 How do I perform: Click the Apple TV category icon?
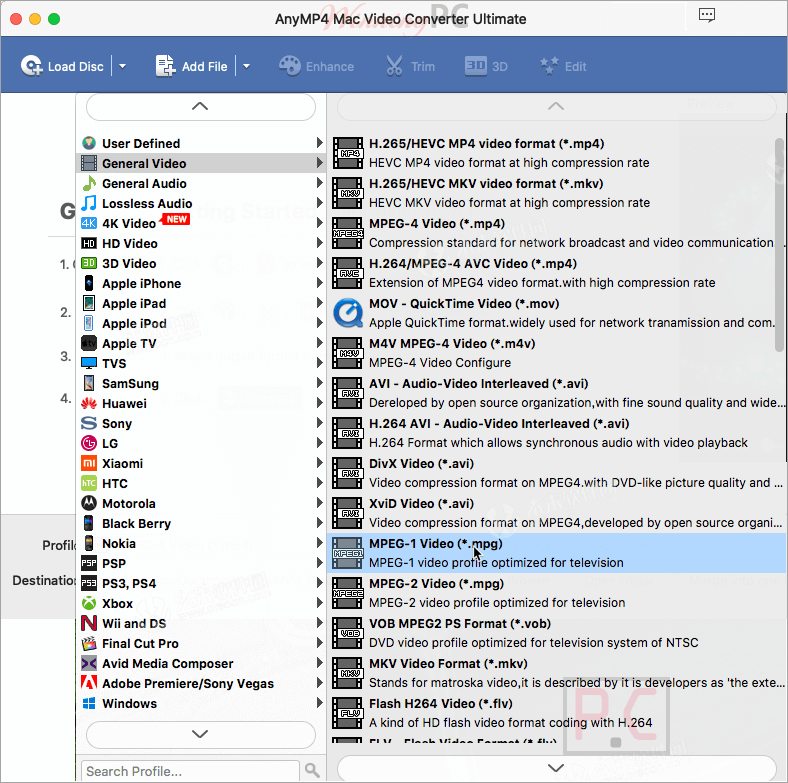coord(89,343)
